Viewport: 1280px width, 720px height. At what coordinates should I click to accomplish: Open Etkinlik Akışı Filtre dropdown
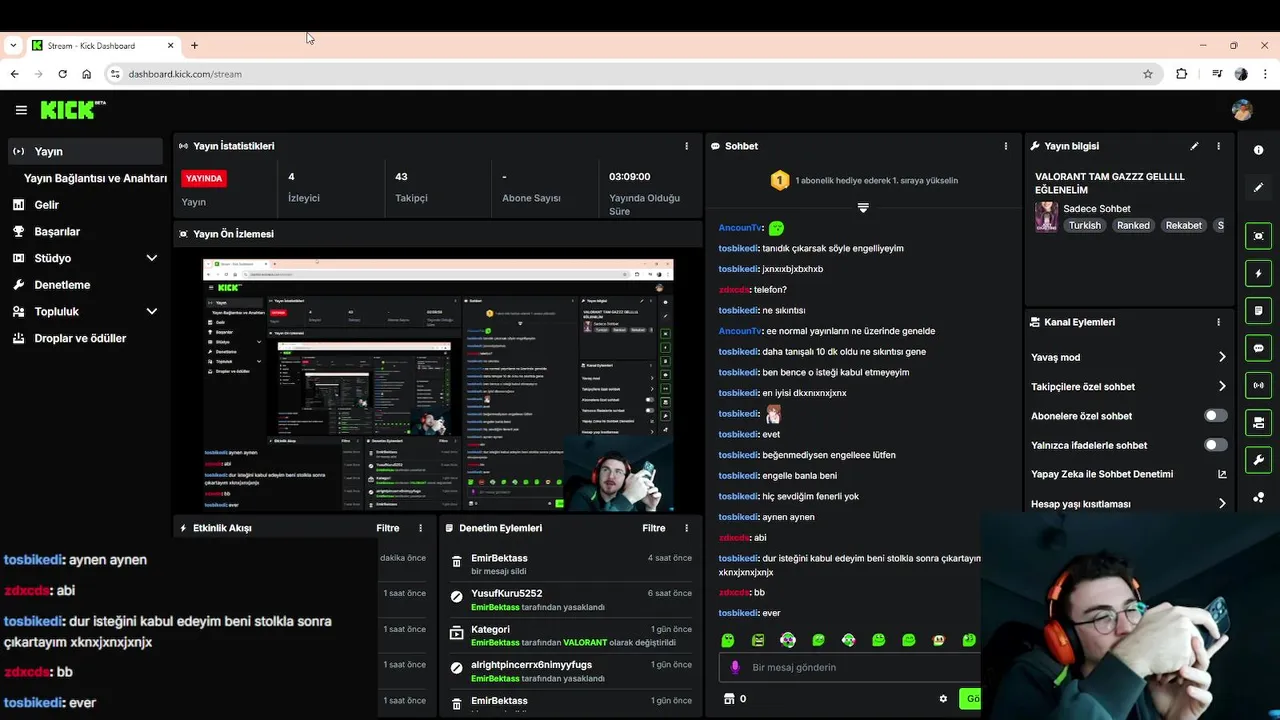coord(388,528)
